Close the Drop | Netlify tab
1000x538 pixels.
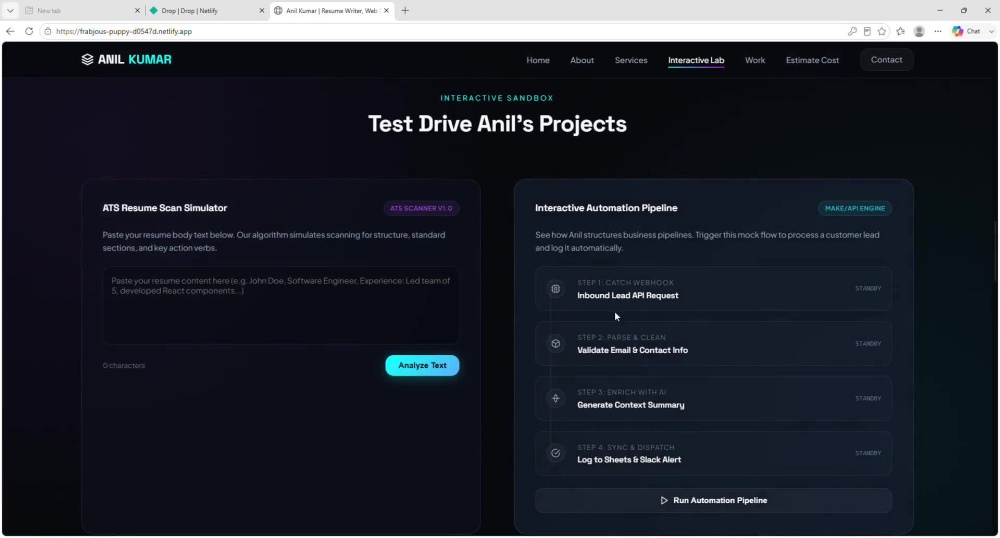(261, 10)
